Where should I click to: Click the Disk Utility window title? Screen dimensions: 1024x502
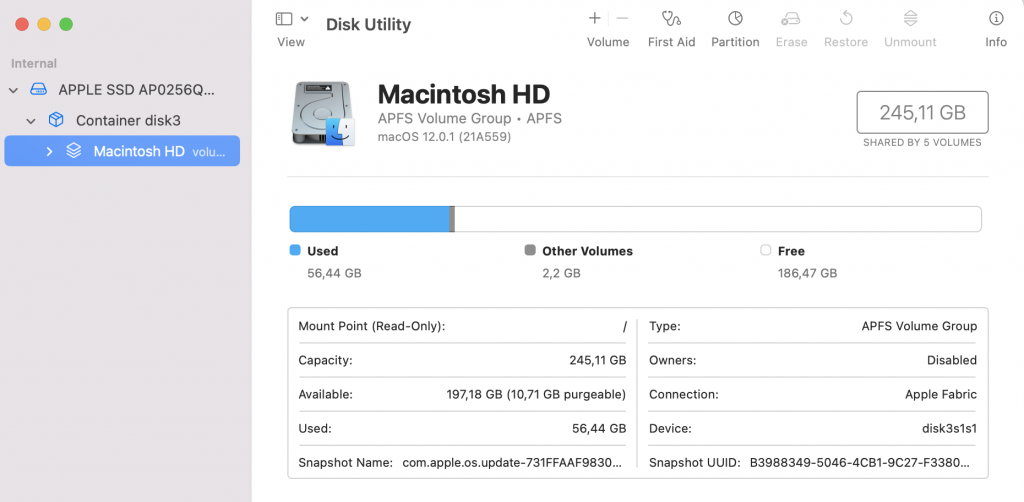coord(368,25)
